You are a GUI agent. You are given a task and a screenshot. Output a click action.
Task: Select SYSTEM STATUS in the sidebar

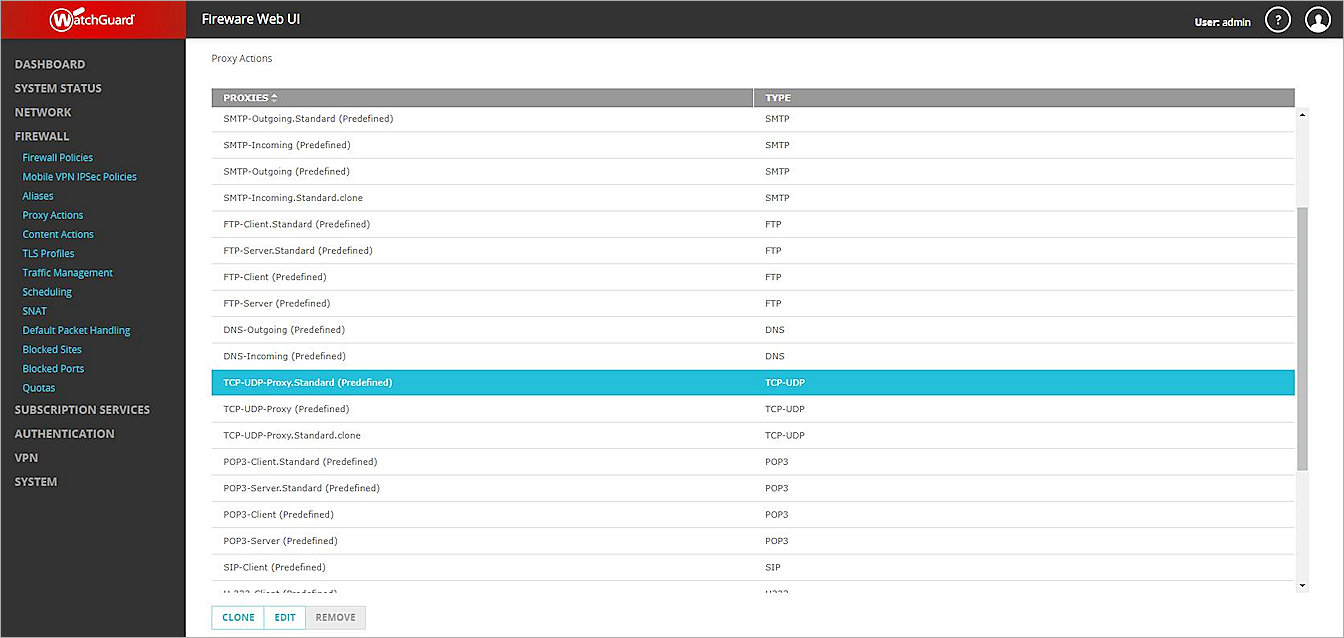click(56, 88)
